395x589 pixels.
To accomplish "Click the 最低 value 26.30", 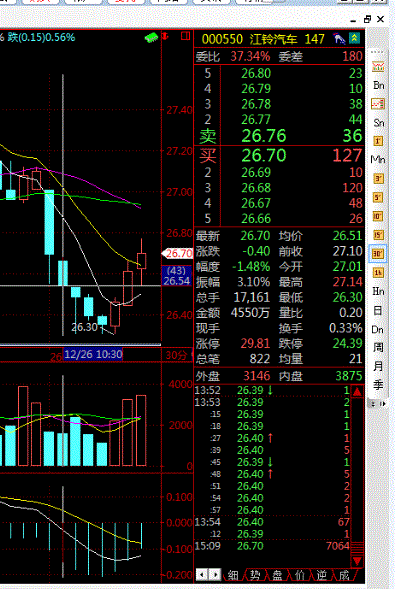I will click(x=348, y=298).
